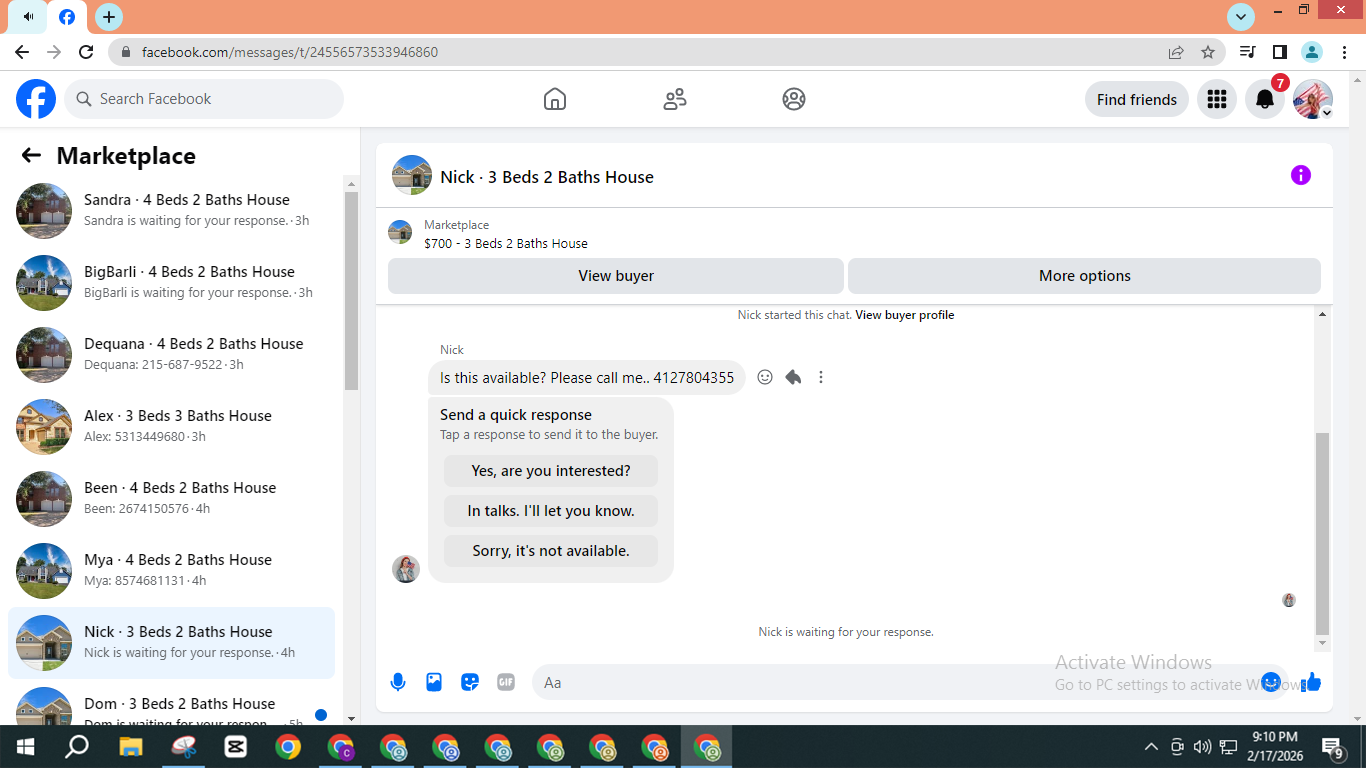Switch to the Facebook browser tab
The height and width of the screenshot is (768, 1366).
point(67,17)
